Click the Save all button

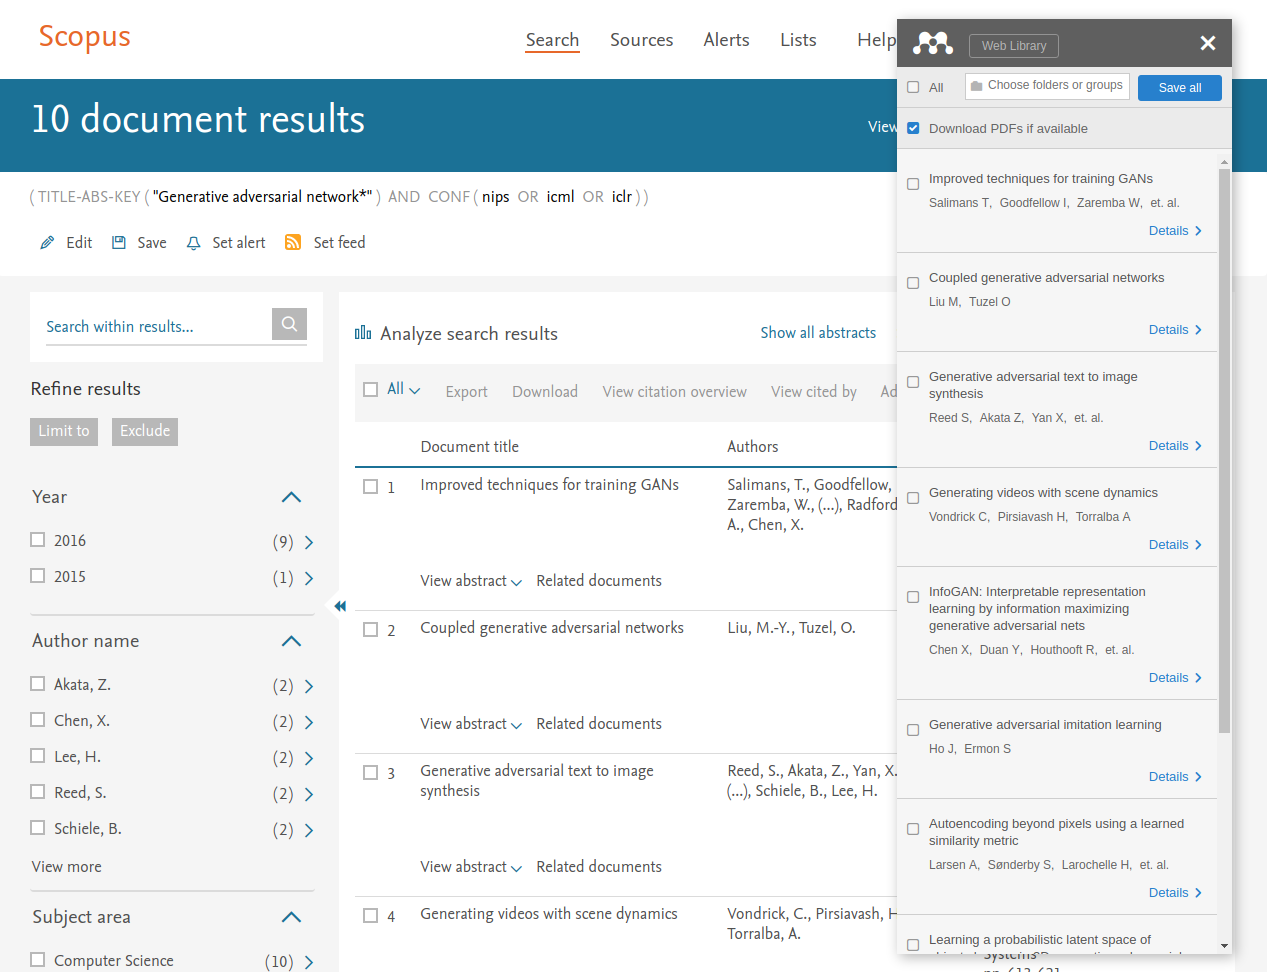click(1180, 88)
